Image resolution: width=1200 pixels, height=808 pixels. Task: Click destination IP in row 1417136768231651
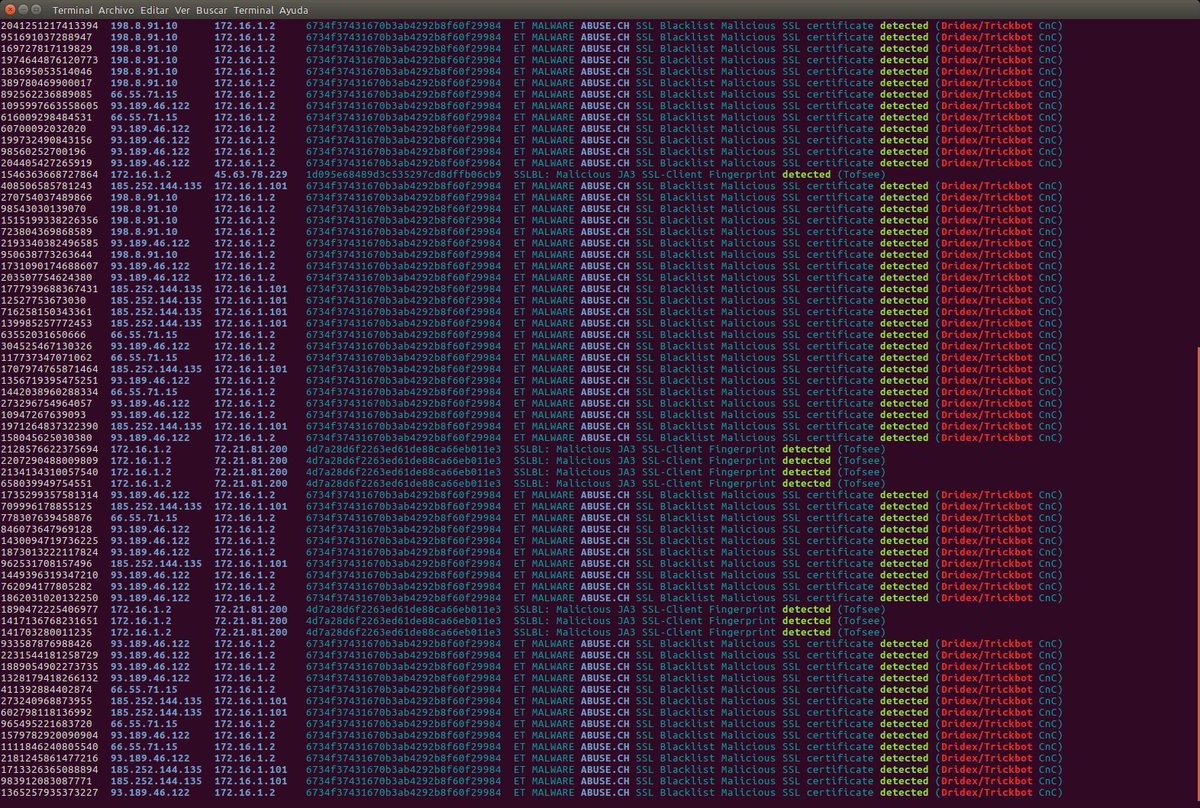(251, 621)
